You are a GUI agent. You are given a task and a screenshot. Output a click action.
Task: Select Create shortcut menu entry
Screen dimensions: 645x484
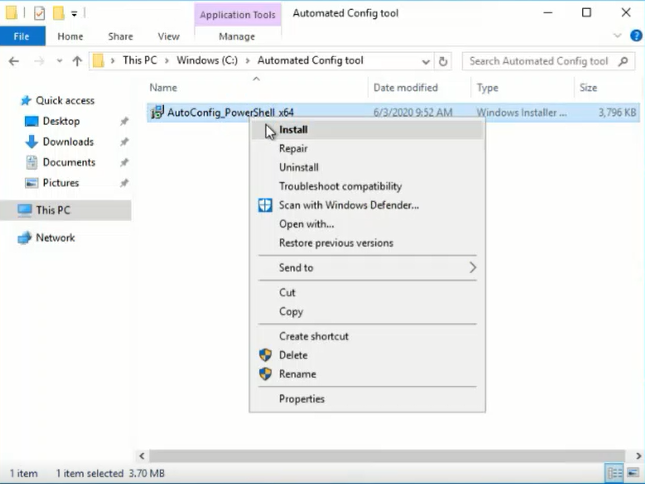(x=367, y=336)
